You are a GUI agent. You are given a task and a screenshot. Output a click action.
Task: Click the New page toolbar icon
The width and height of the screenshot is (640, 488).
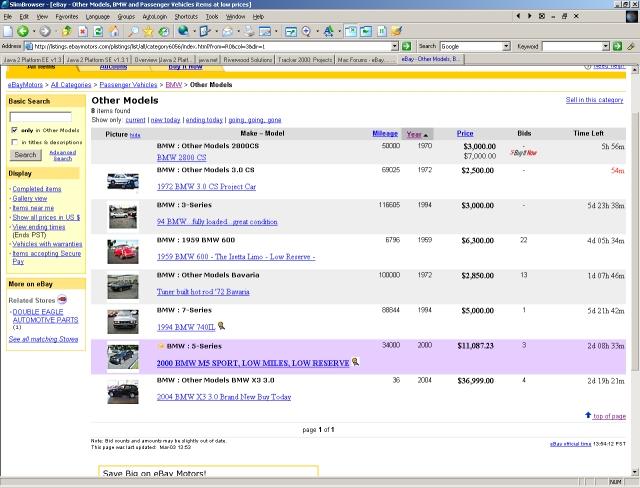point(8,31)
